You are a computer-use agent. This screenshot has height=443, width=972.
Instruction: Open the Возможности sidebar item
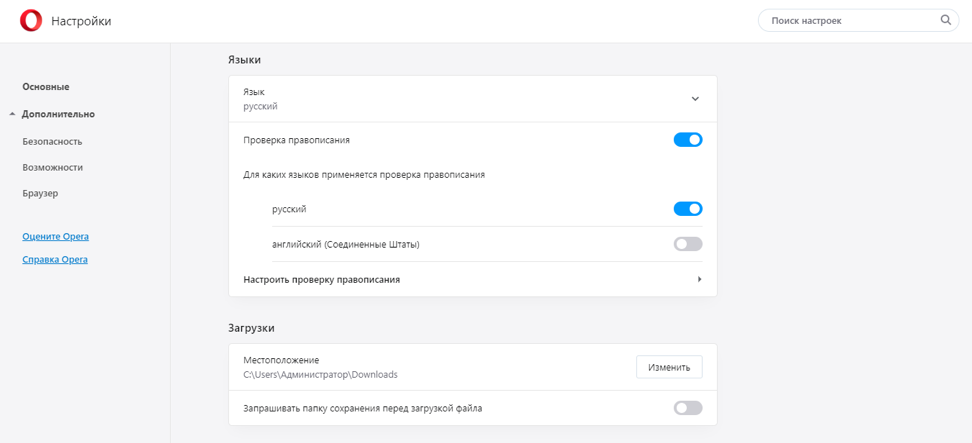tap(52, 167)
